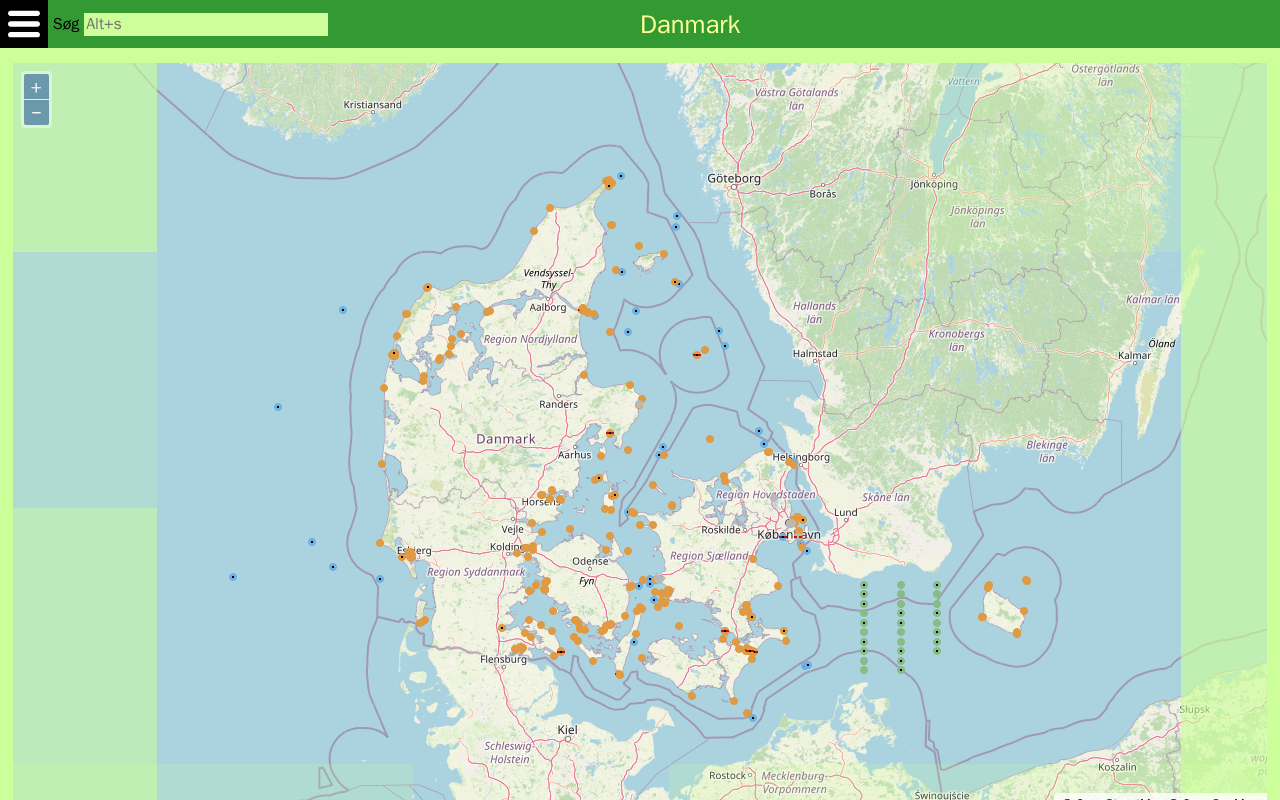Viewport: 1280px width, 800px height.
Task: Click the Kiel city label
Action: pos(568,730)
